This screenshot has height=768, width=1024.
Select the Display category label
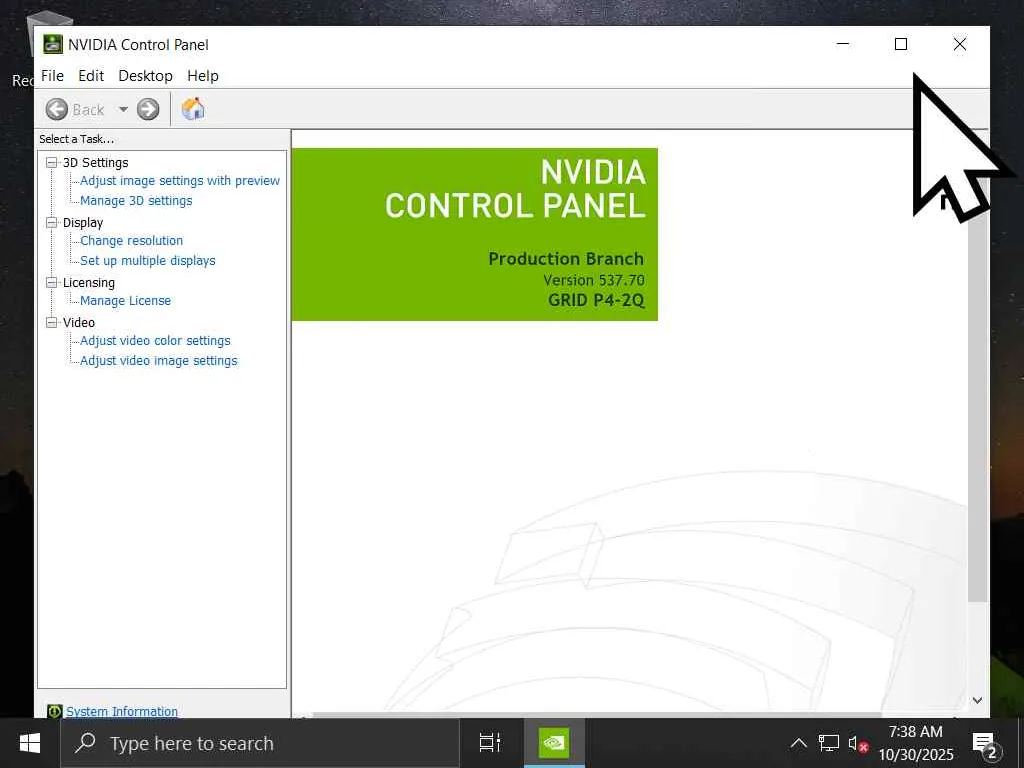83,223
